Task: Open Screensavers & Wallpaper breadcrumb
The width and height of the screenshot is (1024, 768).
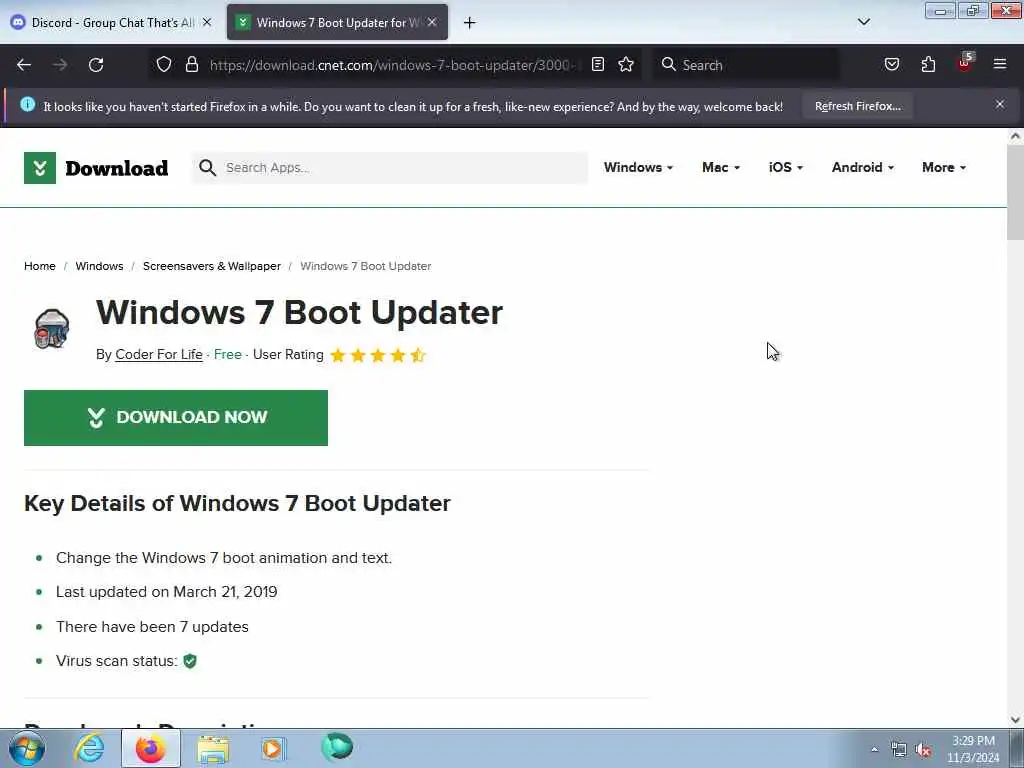Action: (212, 266)
